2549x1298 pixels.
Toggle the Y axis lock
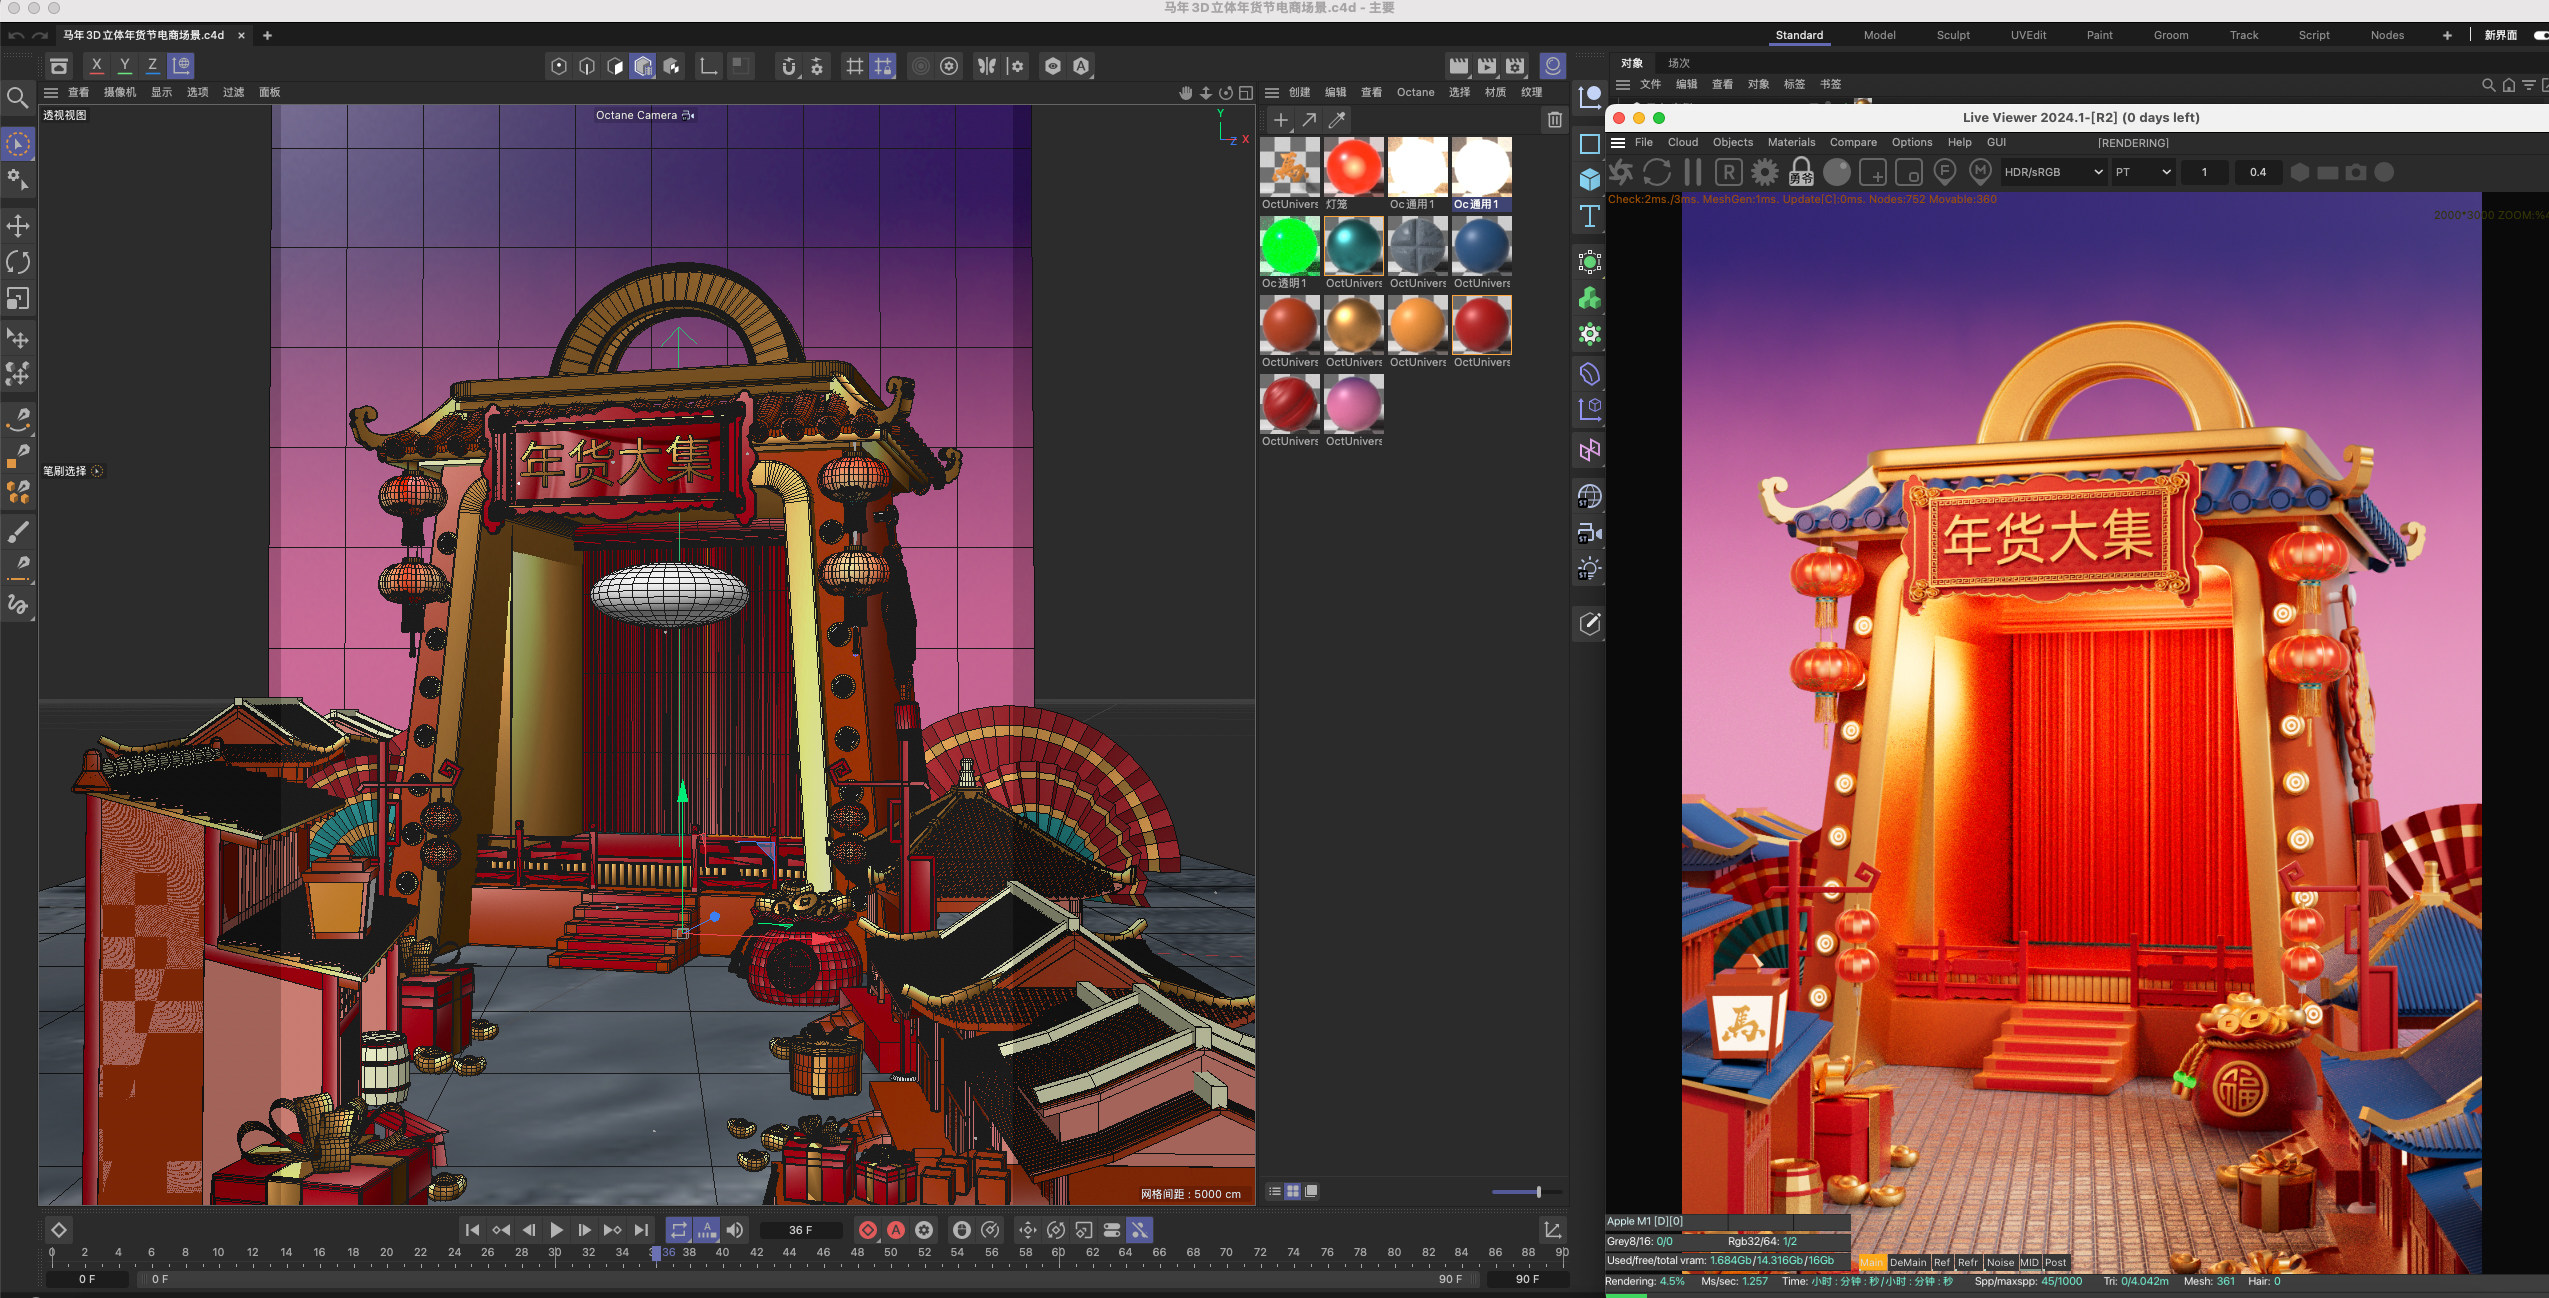[124, 66]
